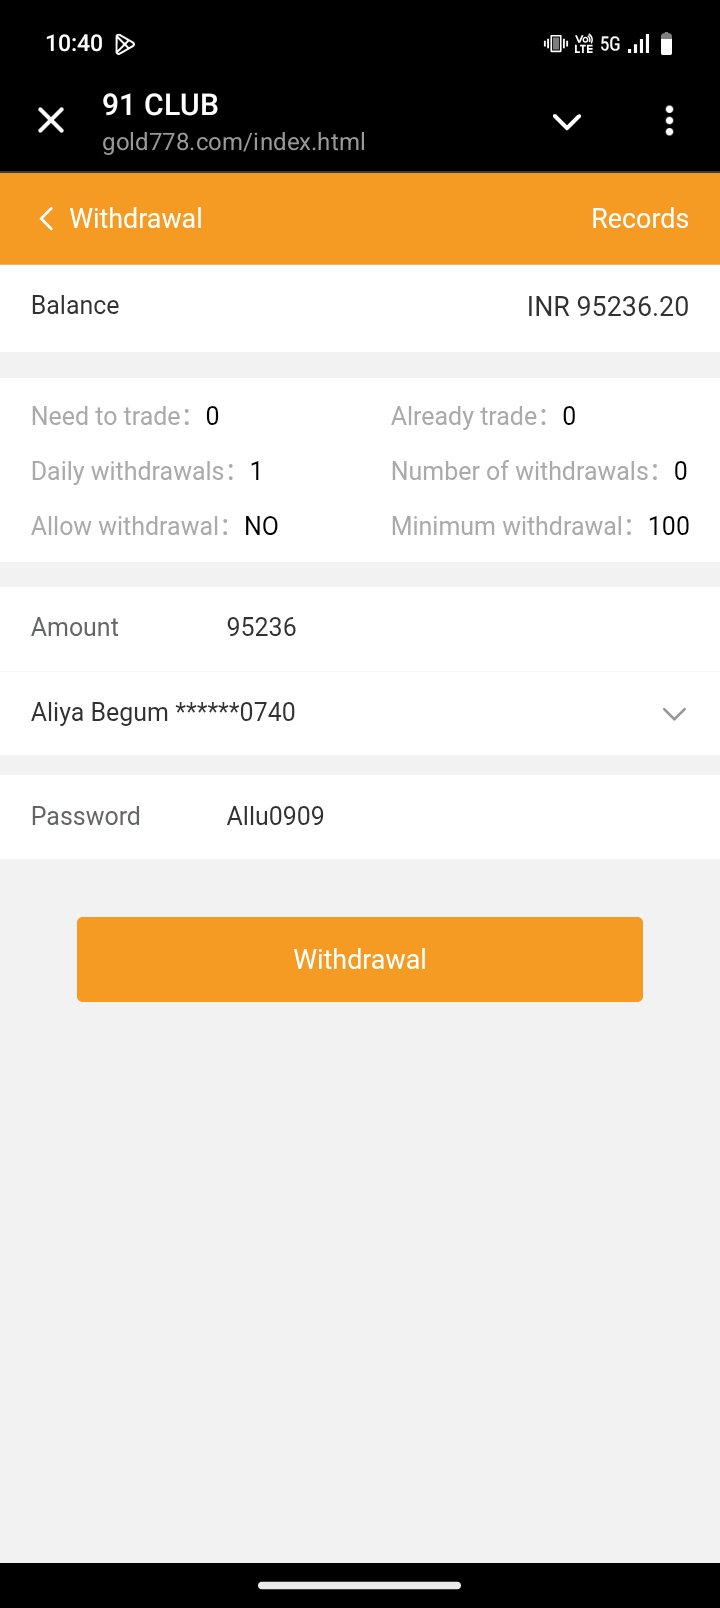Tap the play store status icon
720x1608 pixels.
tap(125, 44)
